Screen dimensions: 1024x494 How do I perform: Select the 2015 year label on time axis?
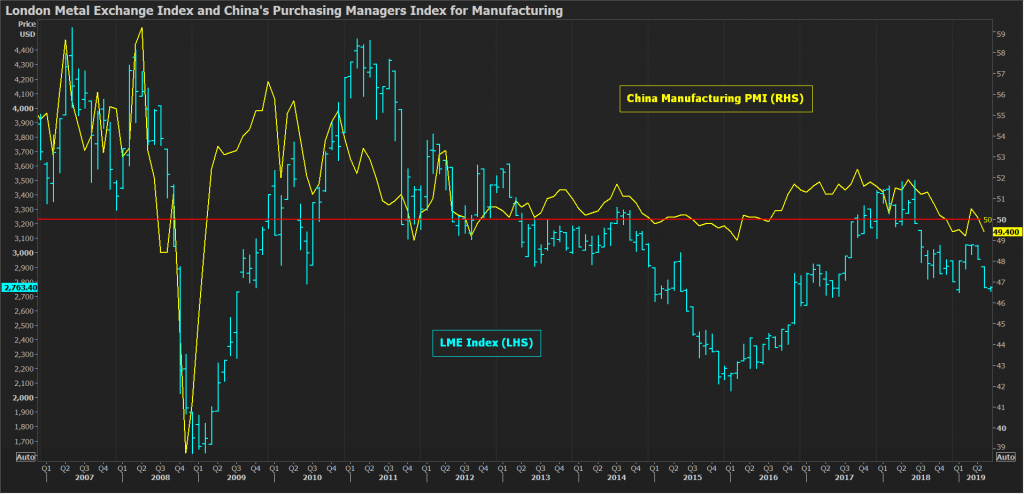[691, 478]
